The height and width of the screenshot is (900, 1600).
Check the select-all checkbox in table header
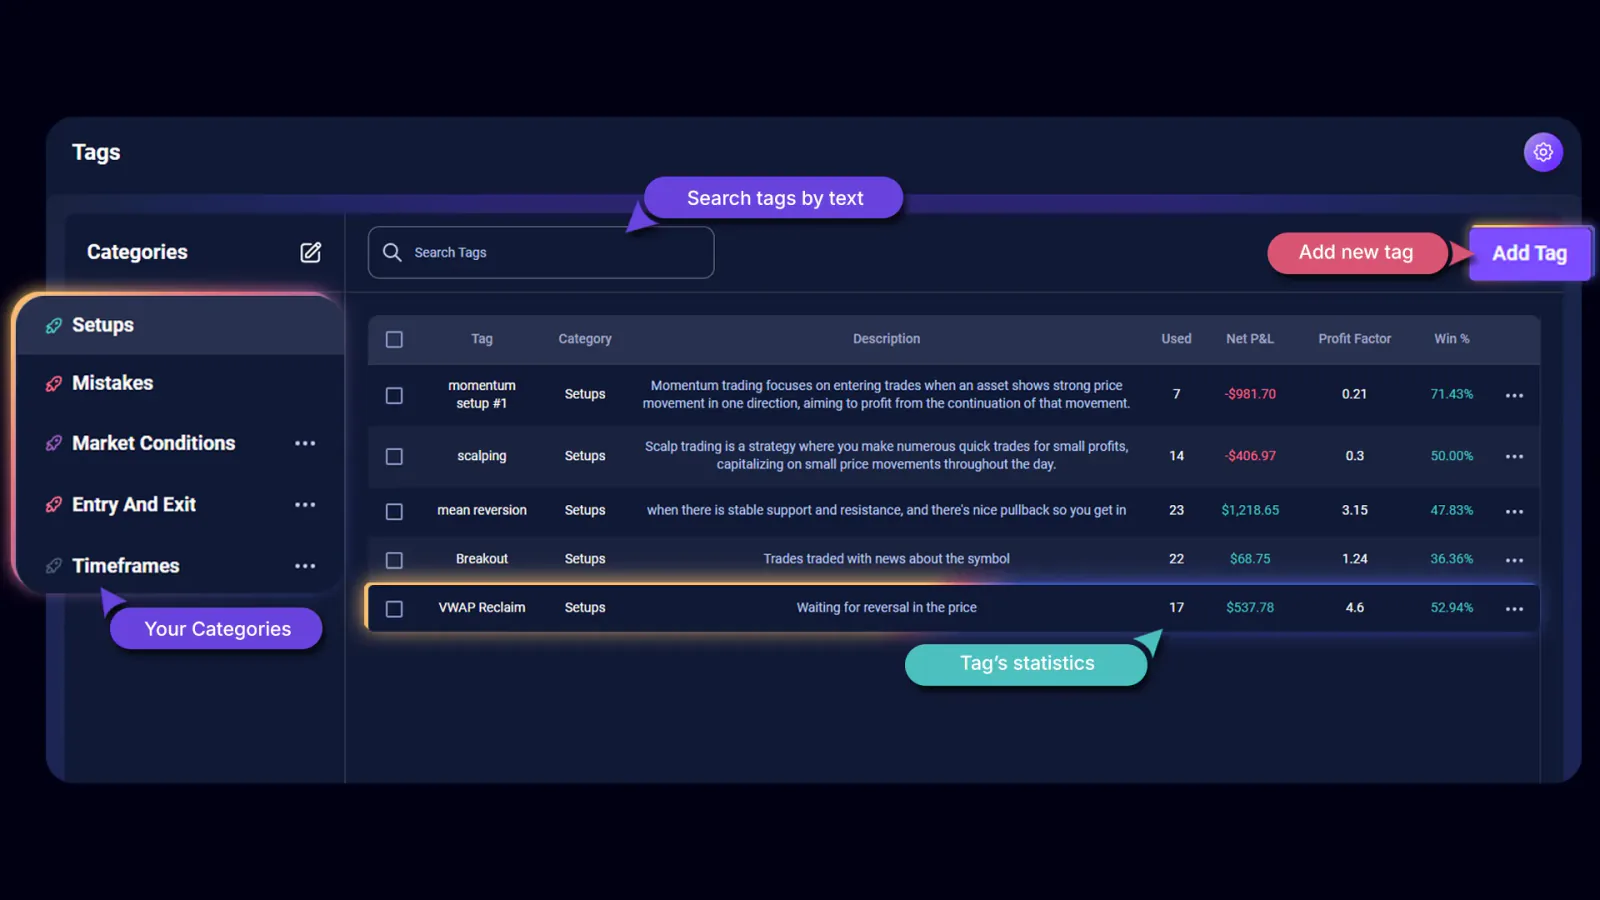(x=394, y=339)
